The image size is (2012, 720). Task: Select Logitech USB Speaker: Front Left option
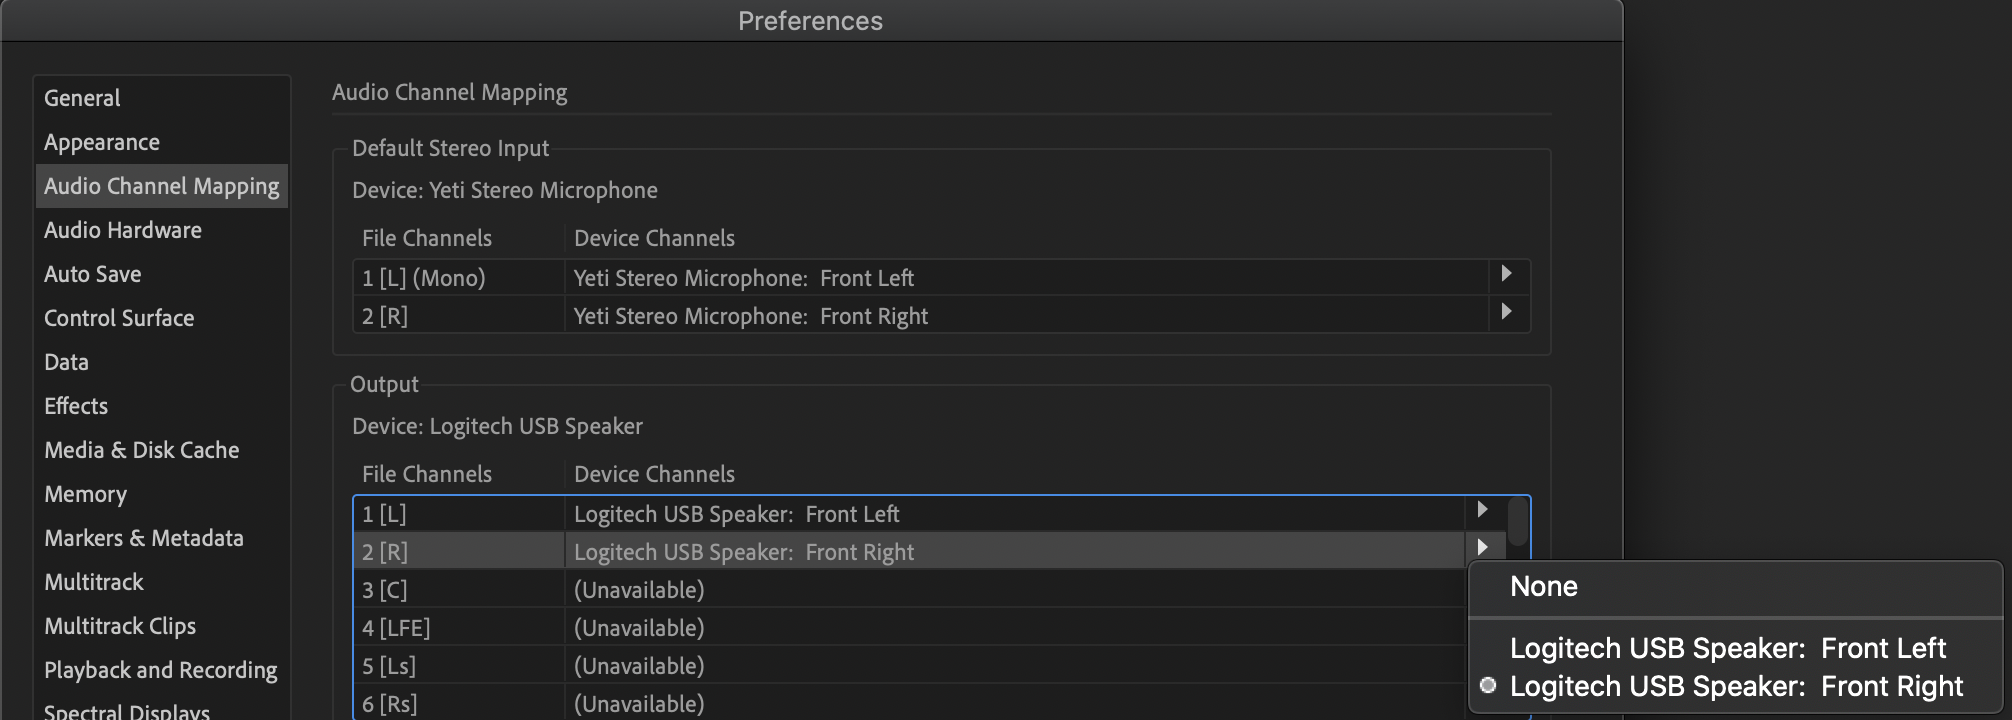tap(1727, 649)
